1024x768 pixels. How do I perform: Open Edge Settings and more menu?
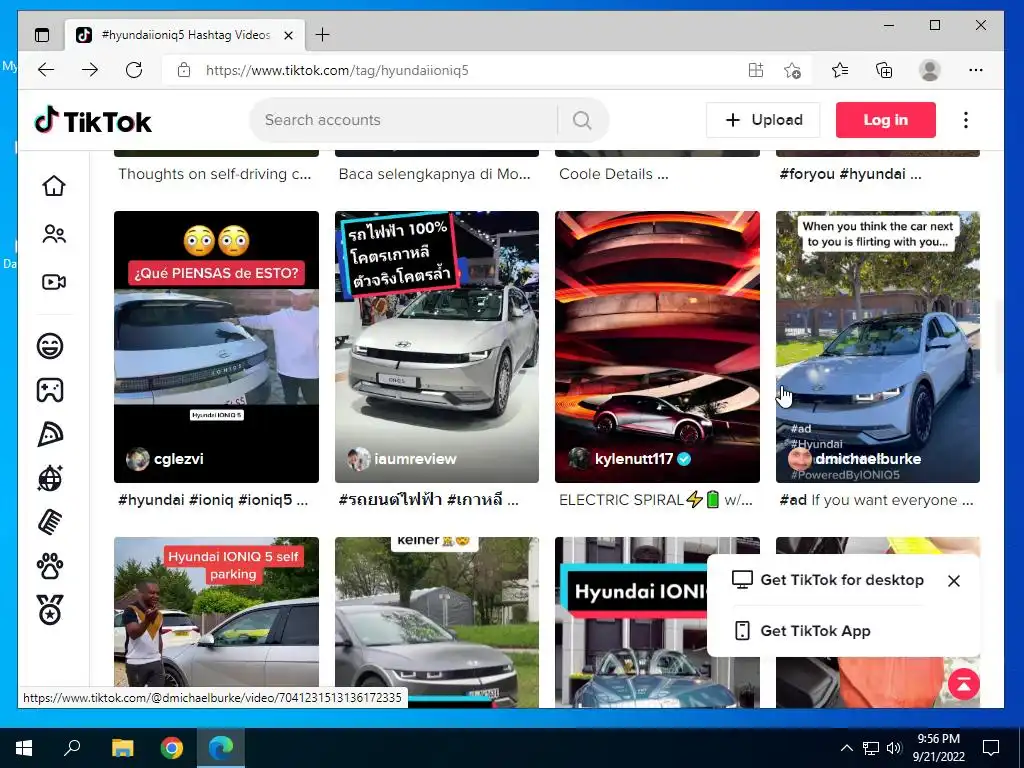click(976, 70)
